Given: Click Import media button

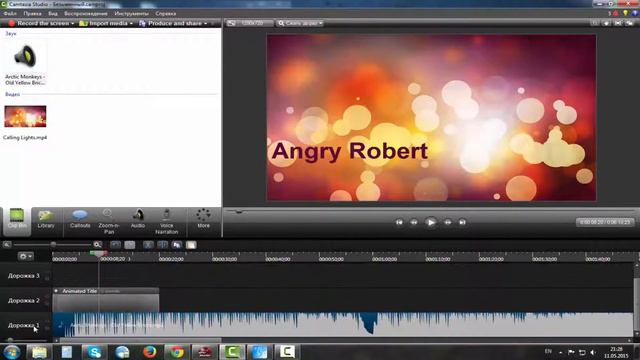Looking at the screenshot, I should [x=104, y=23].
